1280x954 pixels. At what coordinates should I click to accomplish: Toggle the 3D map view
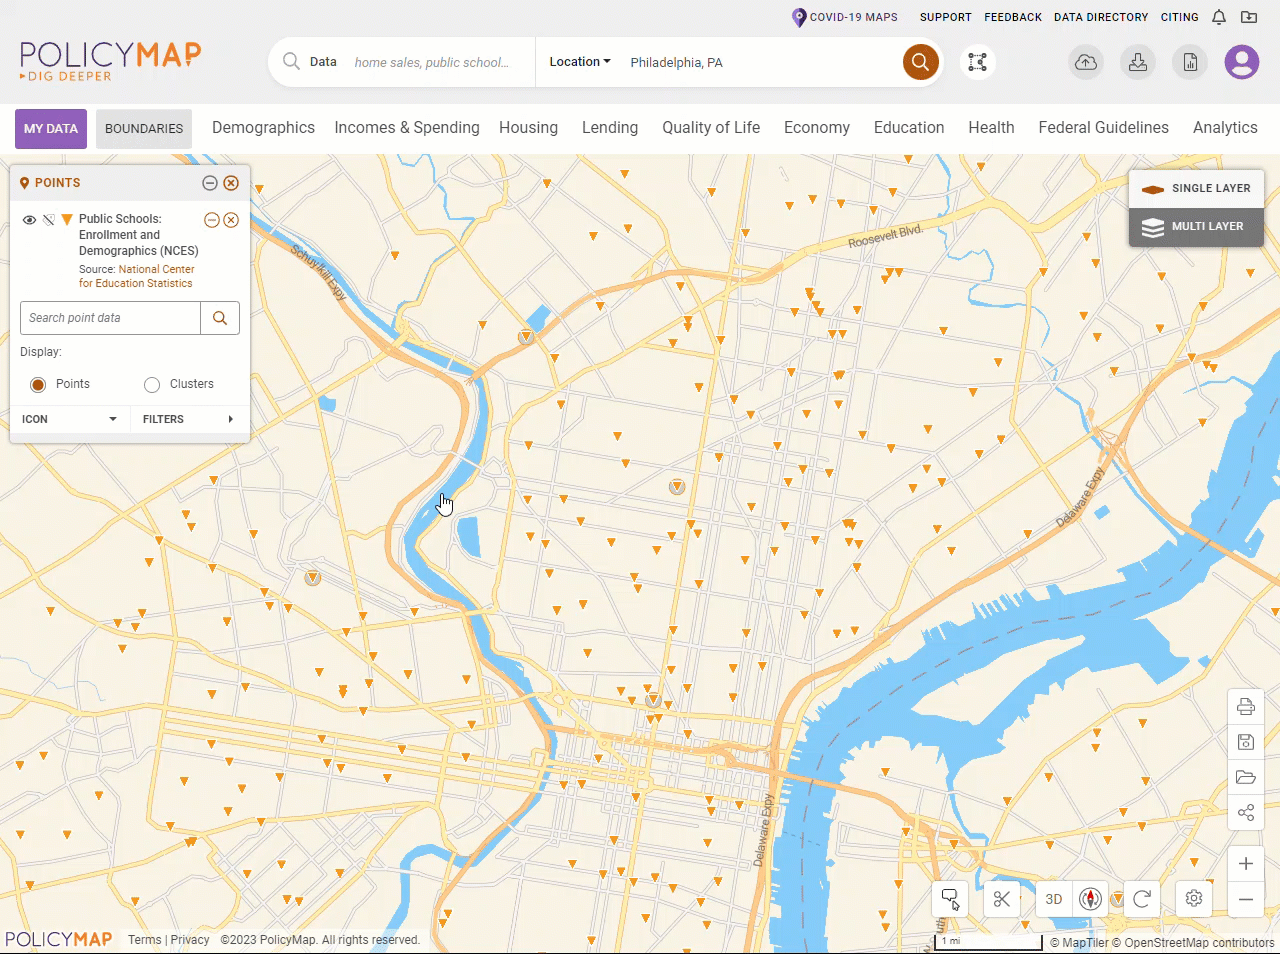point(1054,899)
